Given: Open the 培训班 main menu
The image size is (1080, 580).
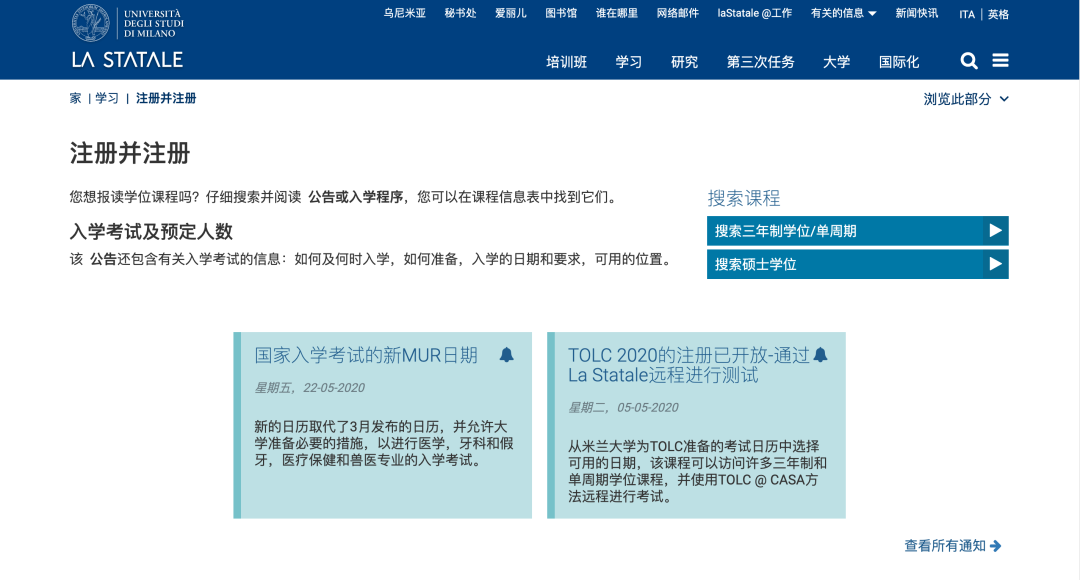Looking at the screenshot, I should tap(566, 62).
